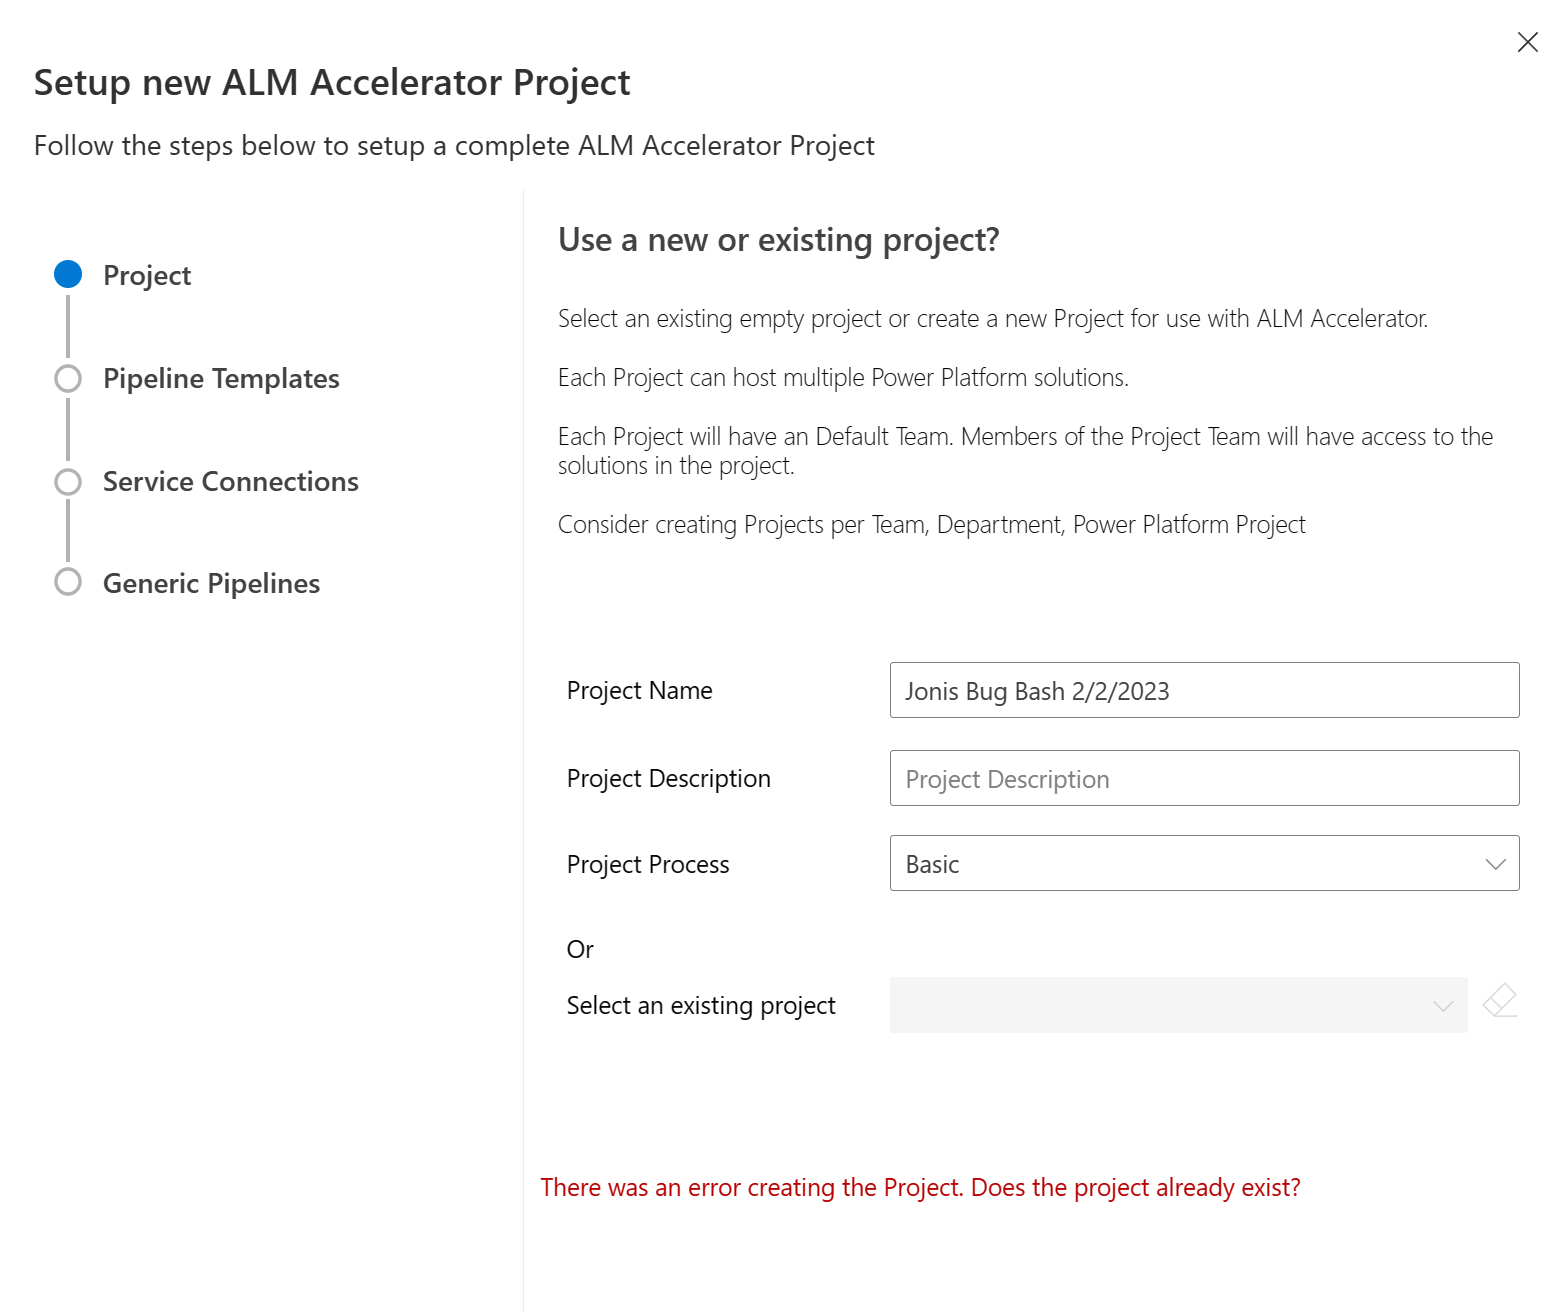Switch to the Project step in the wizard

click(146, 273)
